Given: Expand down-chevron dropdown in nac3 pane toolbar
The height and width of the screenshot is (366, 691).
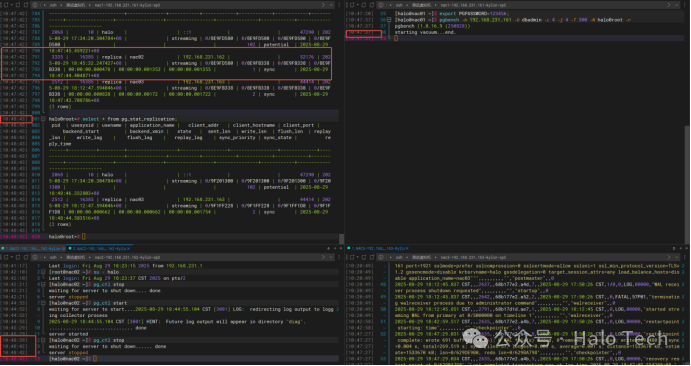Looking at the screenshot, I should [676, 257].
